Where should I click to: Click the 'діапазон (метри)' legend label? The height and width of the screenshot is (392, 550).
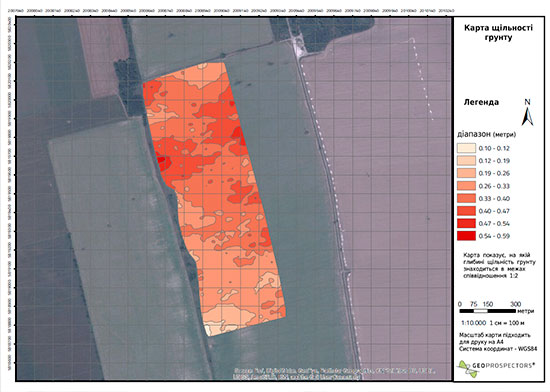[487, 134]
